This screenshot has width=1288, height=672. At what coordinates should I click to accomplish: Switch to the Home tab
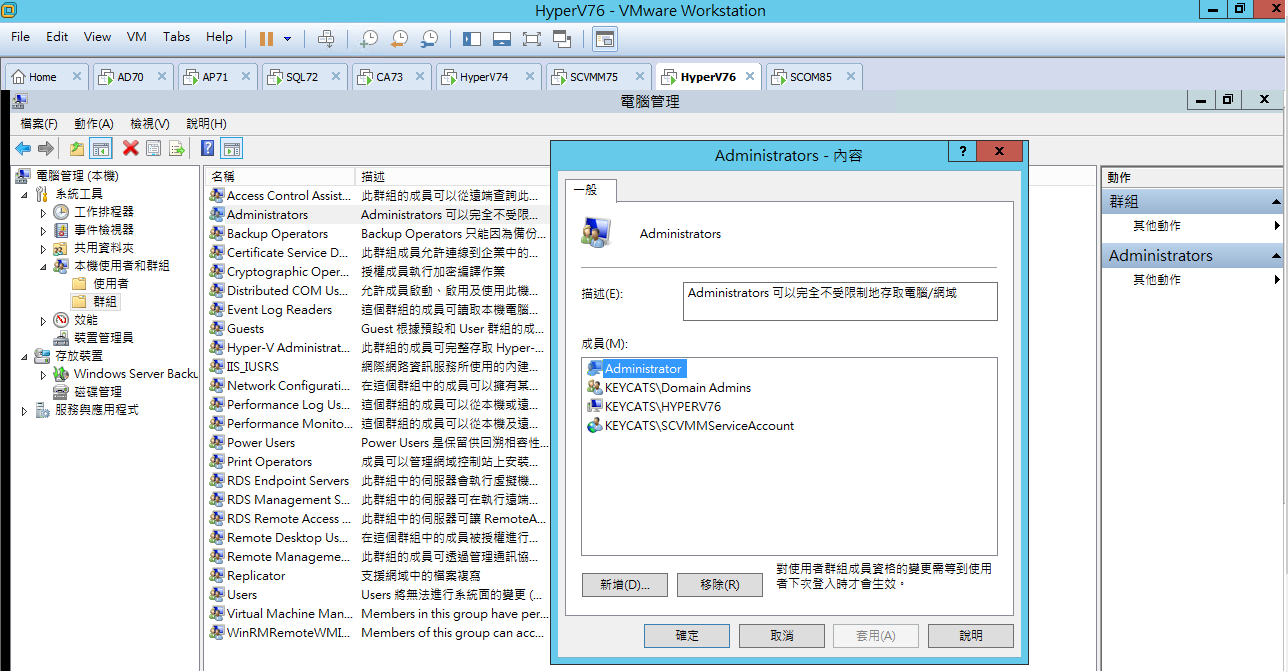pos(46,77)
